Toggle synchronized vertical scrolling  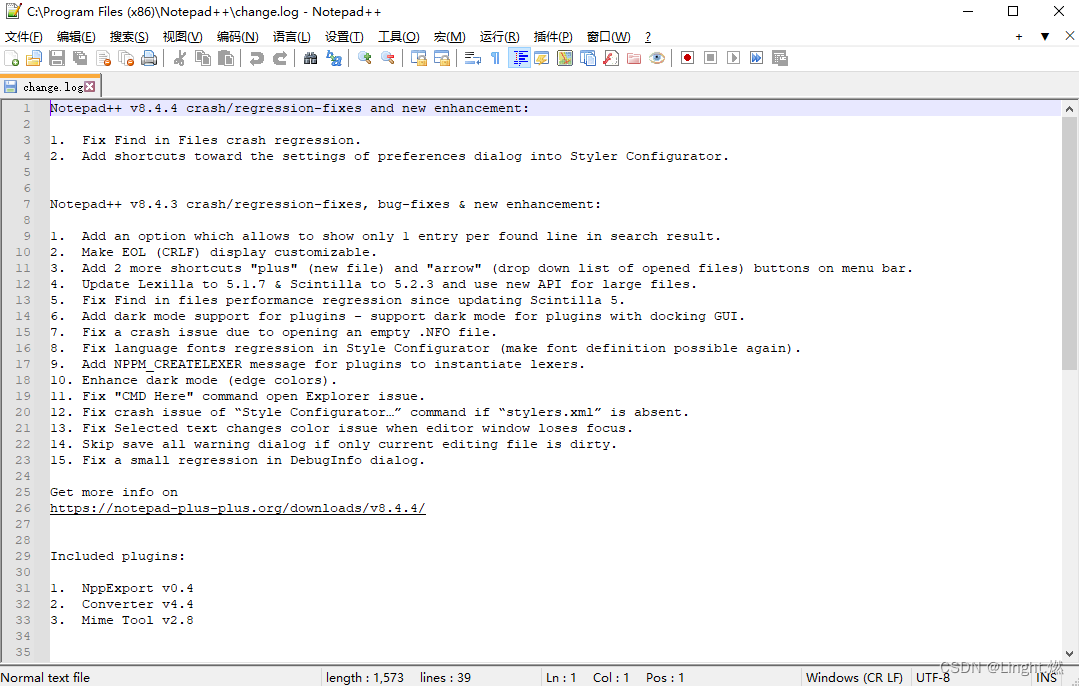tap(418, 58)
